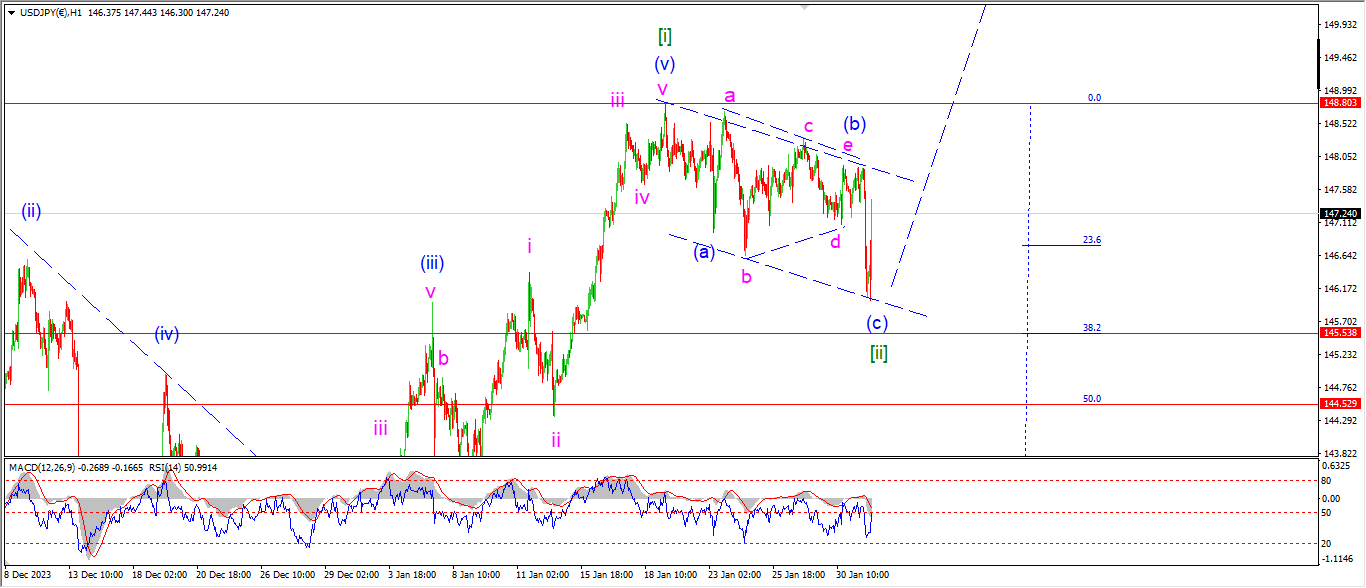Select the green [i] wave label
1366x588 pixels.
(x=665, y=37)
